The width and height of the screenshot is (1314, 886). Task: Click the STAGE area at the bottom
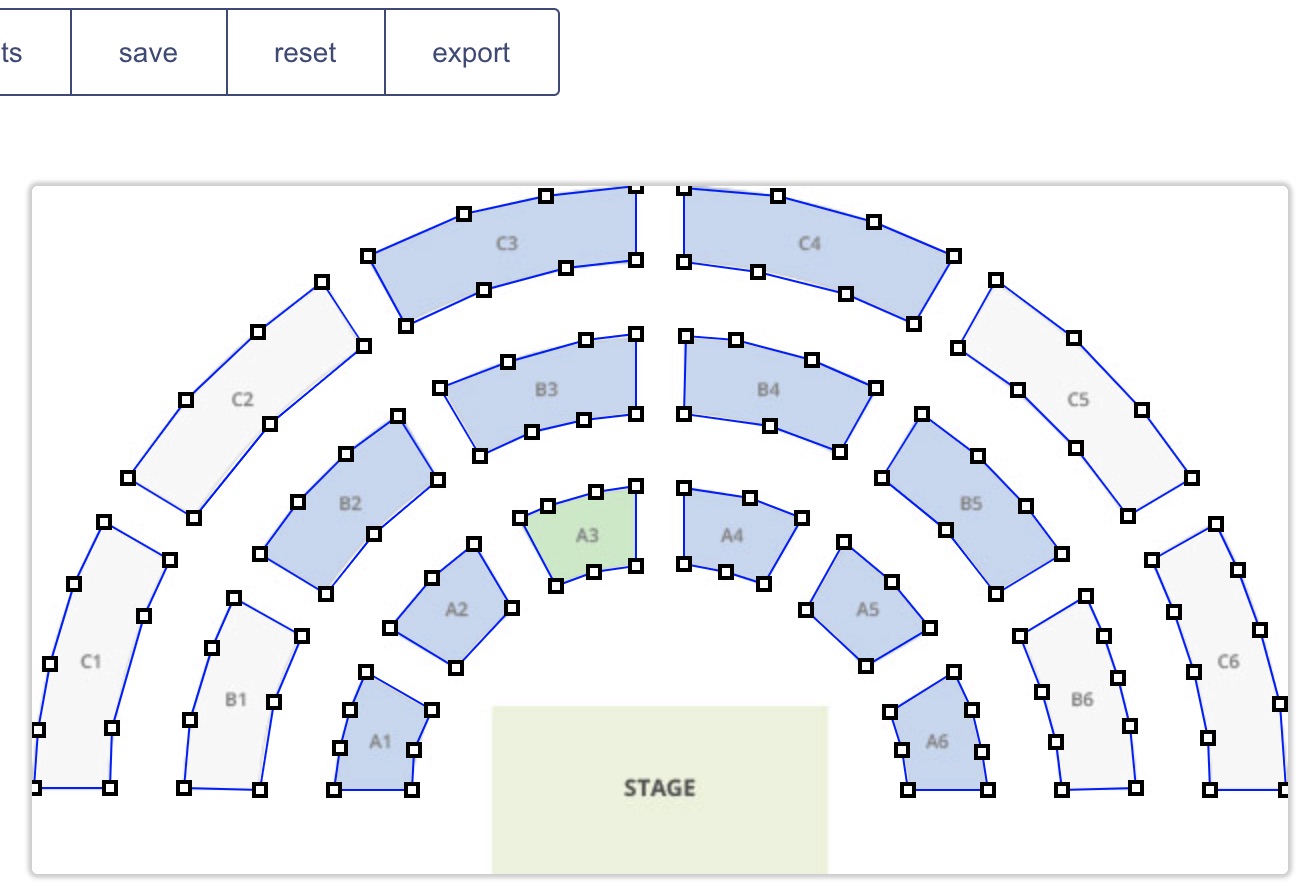[659, 788]
